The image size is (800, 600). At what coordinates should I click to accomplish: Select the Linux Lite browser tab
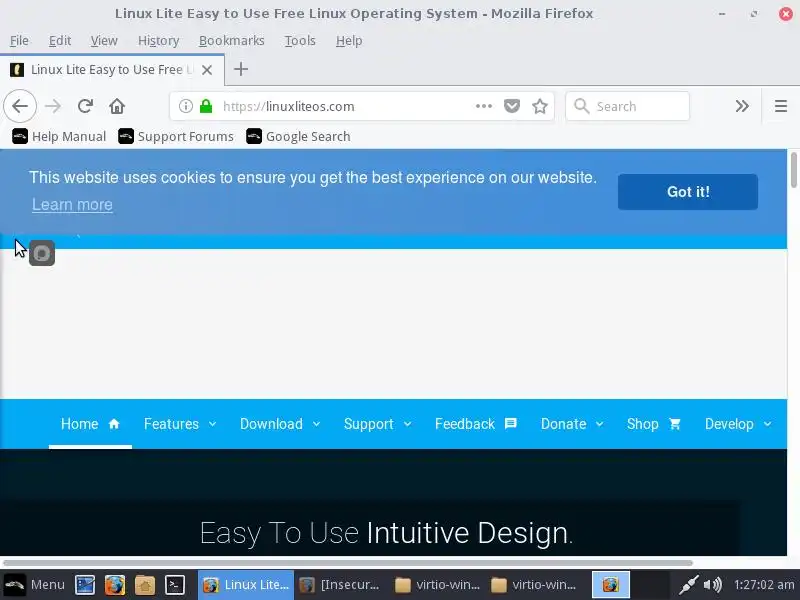point(112,70)
